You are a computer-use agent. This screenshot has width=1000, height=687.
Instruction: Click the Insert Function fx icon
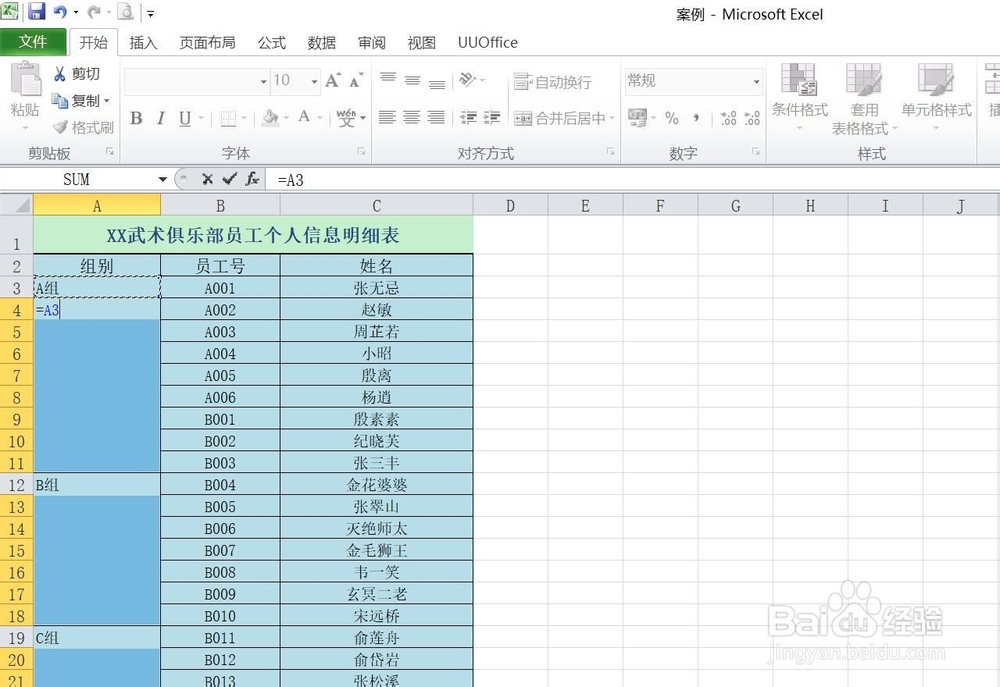[253, 180]
